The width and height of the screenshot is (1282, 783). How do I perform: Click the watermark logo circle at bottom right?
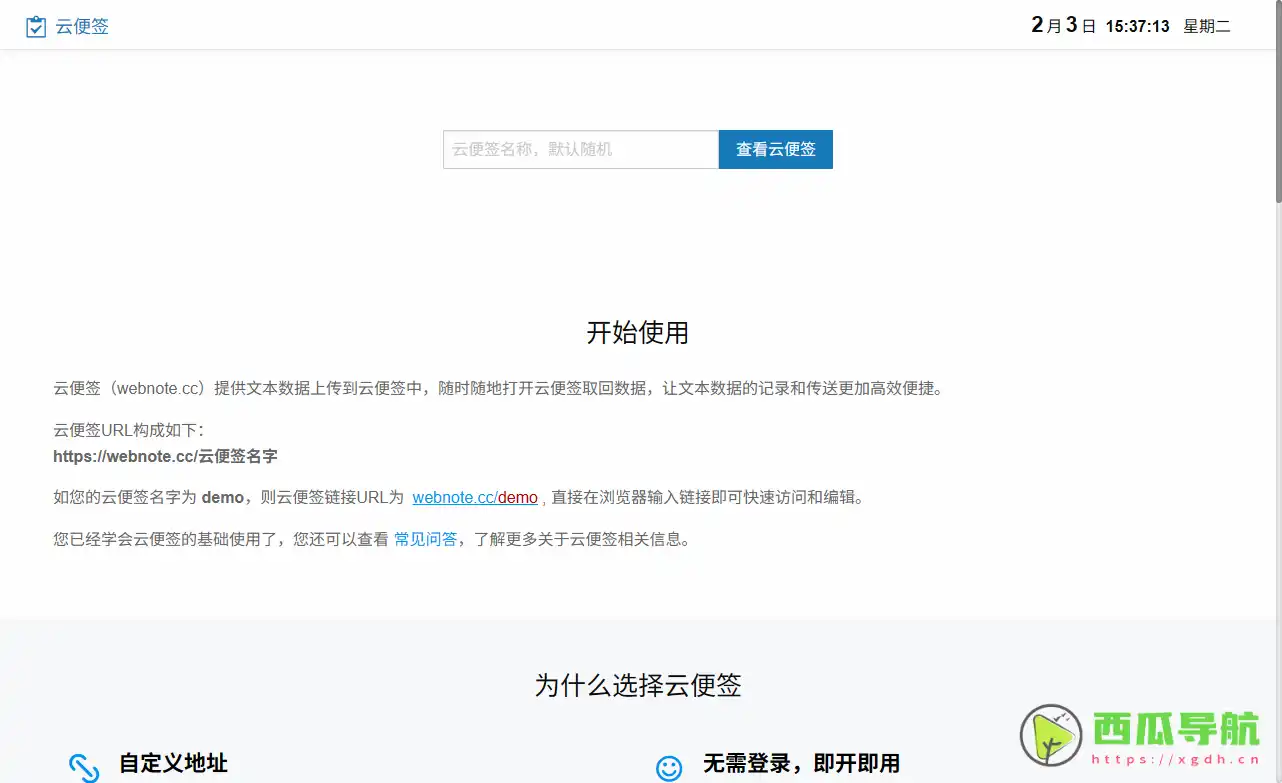pos(1052,737)
